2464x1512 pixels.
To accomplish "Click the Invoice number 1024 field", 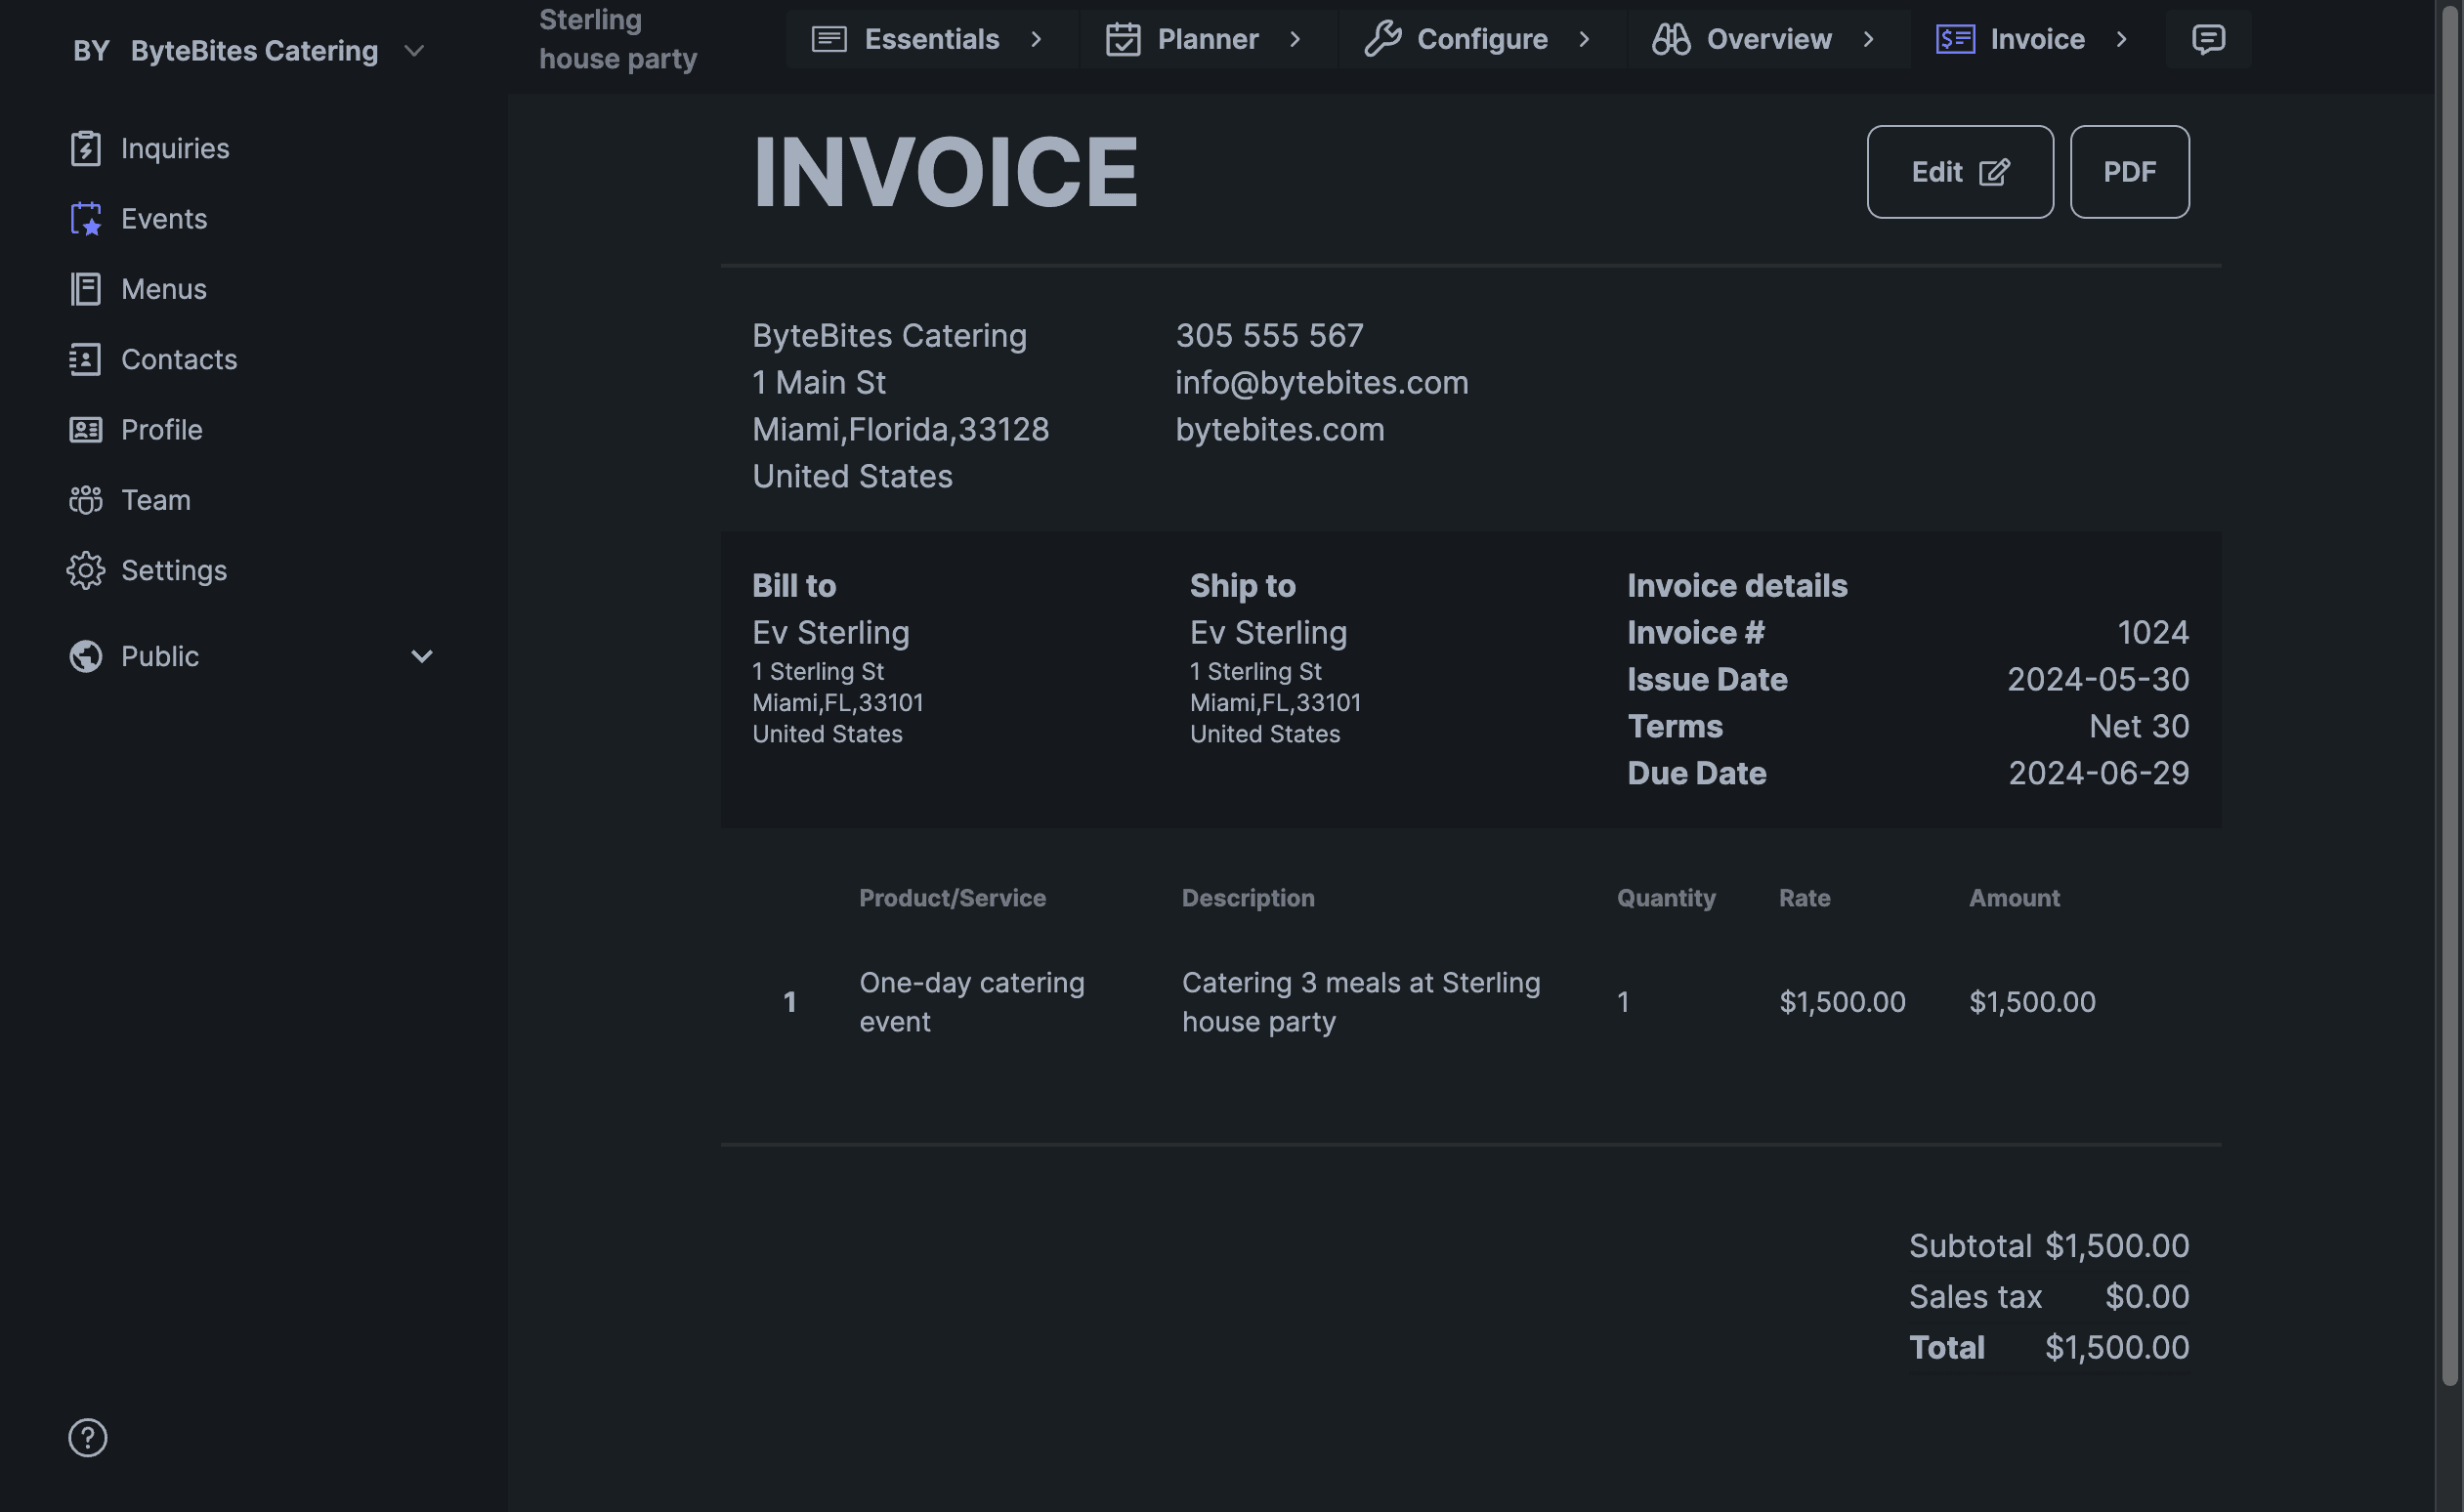I will click(2152, 630).
